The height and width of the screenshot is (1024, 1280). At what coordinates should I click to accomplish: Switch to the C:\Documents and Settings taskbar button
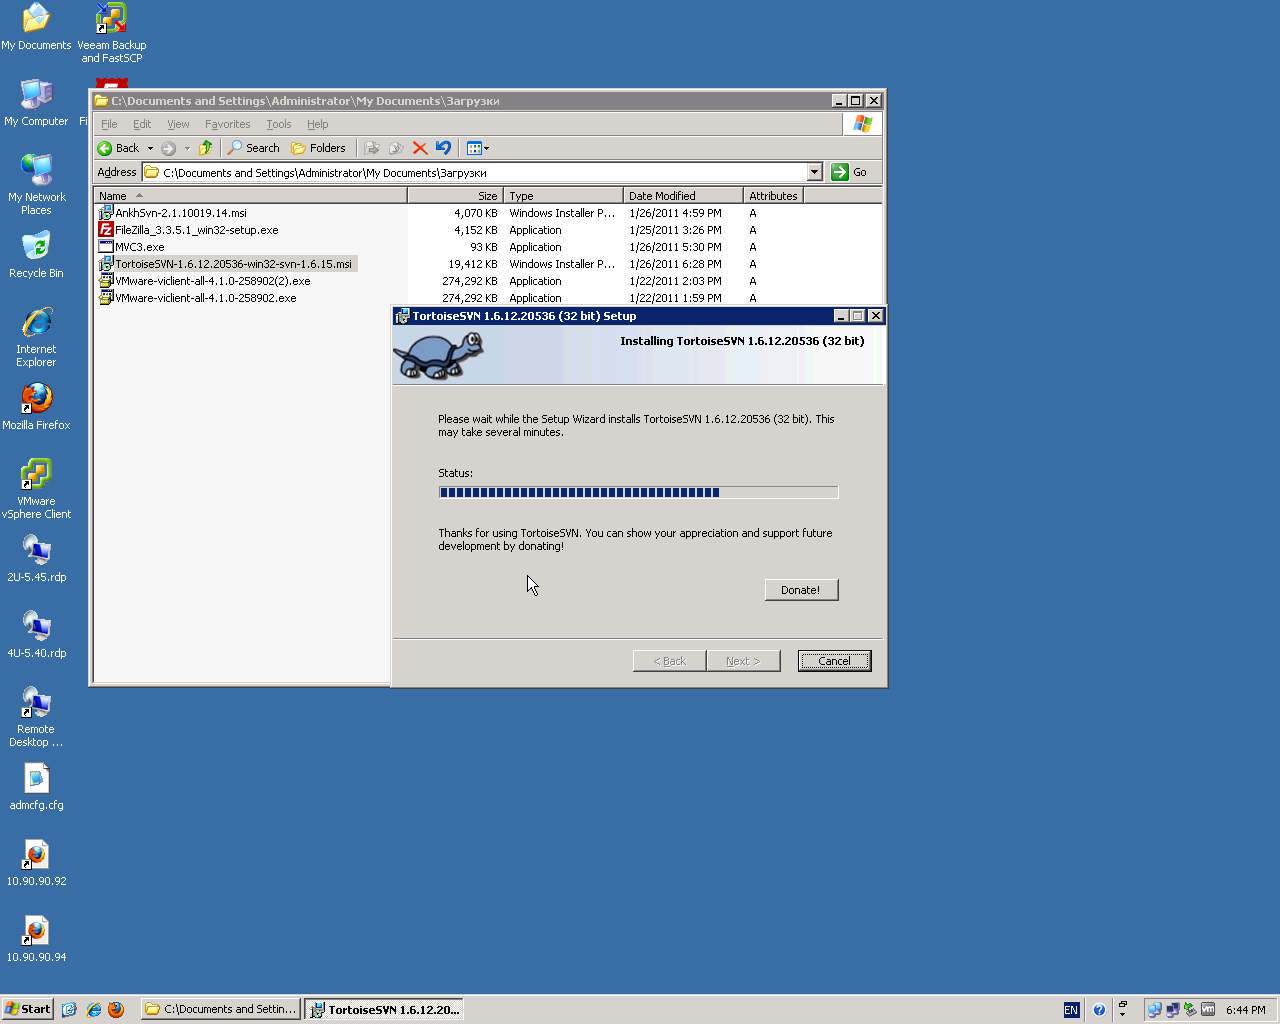click(221, 1010)
